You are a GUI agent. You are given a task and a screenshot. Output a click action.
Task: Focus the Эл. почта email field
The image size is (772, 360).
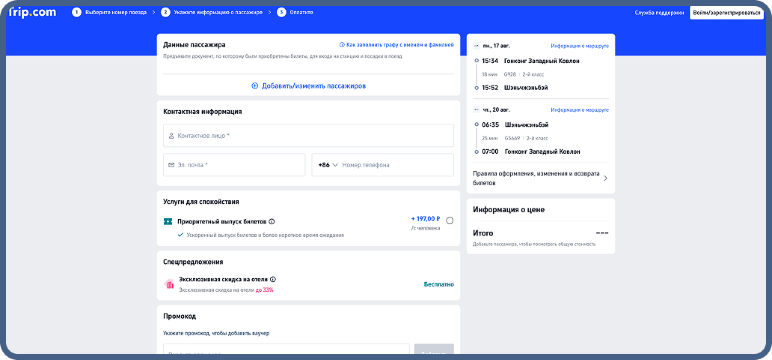point(234,165)
